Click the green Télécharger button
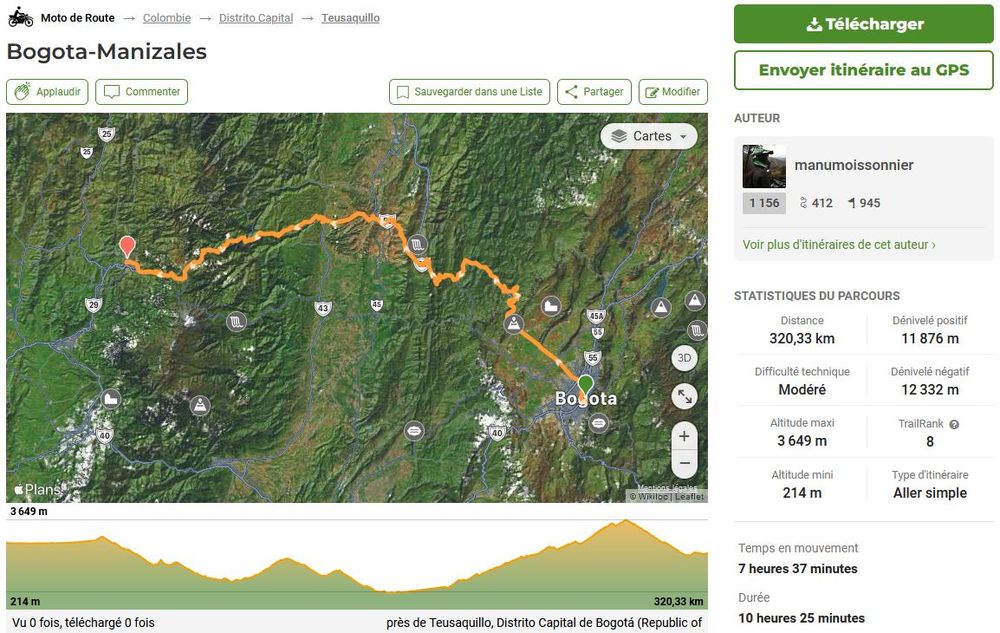1000x633 pixels. [864, 24]
